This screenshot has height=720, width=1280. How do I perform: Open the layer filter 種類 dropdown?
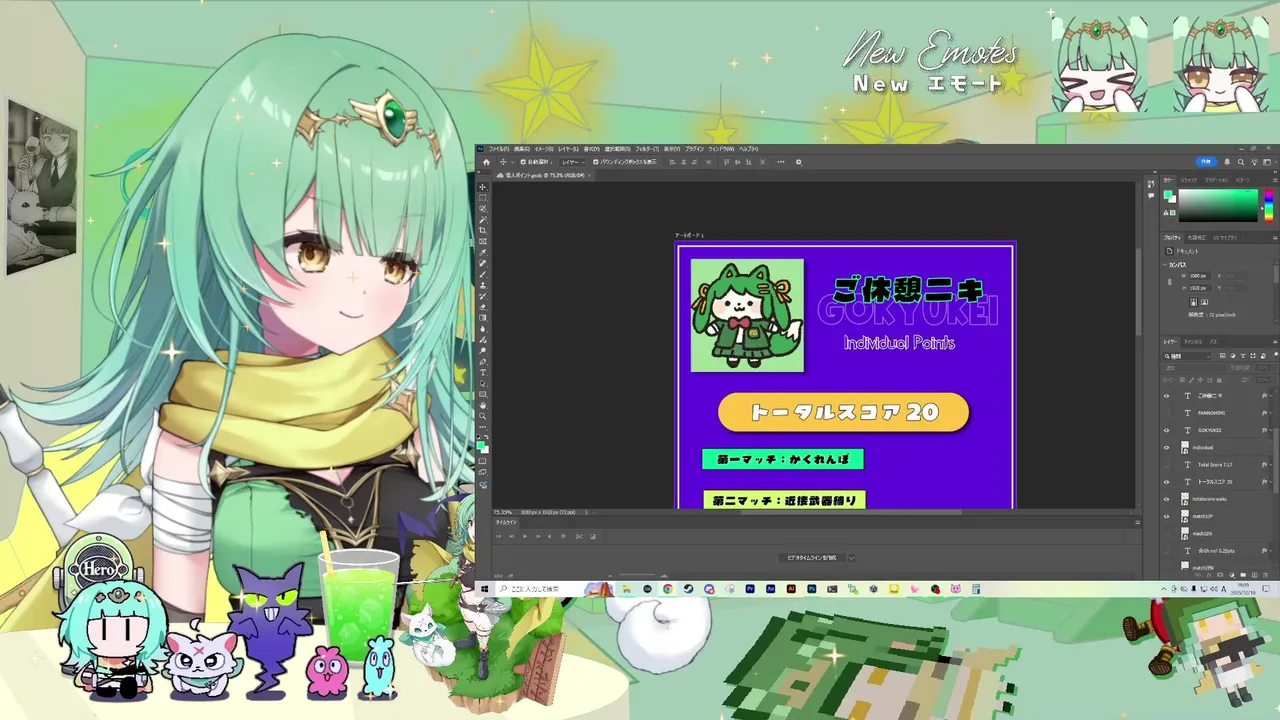[x=1189, y=355]
